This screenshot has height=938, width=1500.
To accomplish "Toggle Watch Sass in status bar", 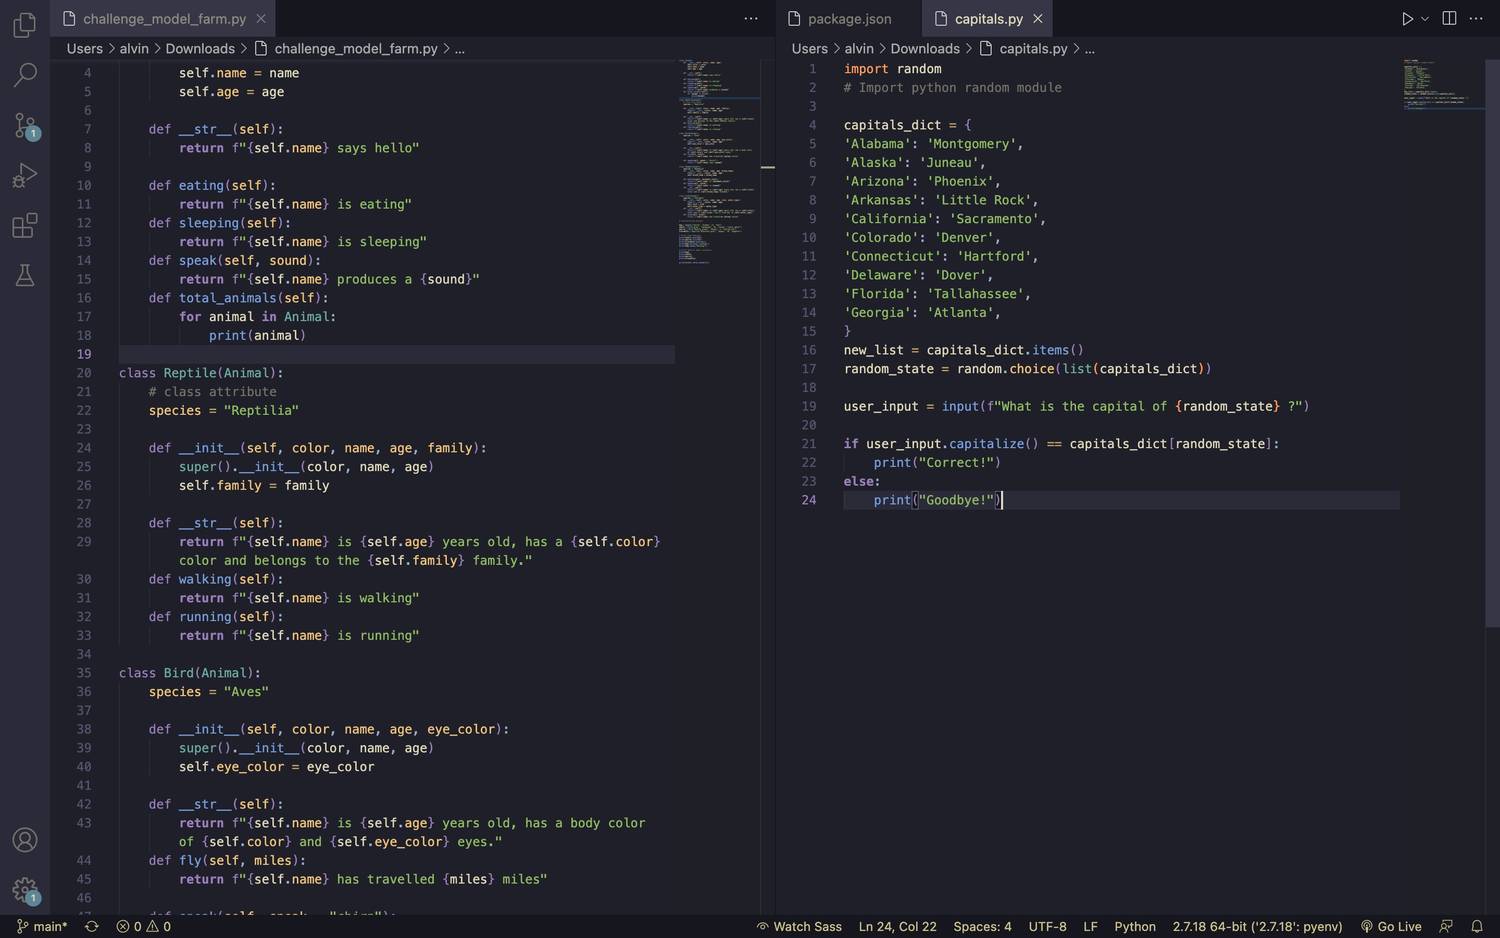I will tap(799, 926).
